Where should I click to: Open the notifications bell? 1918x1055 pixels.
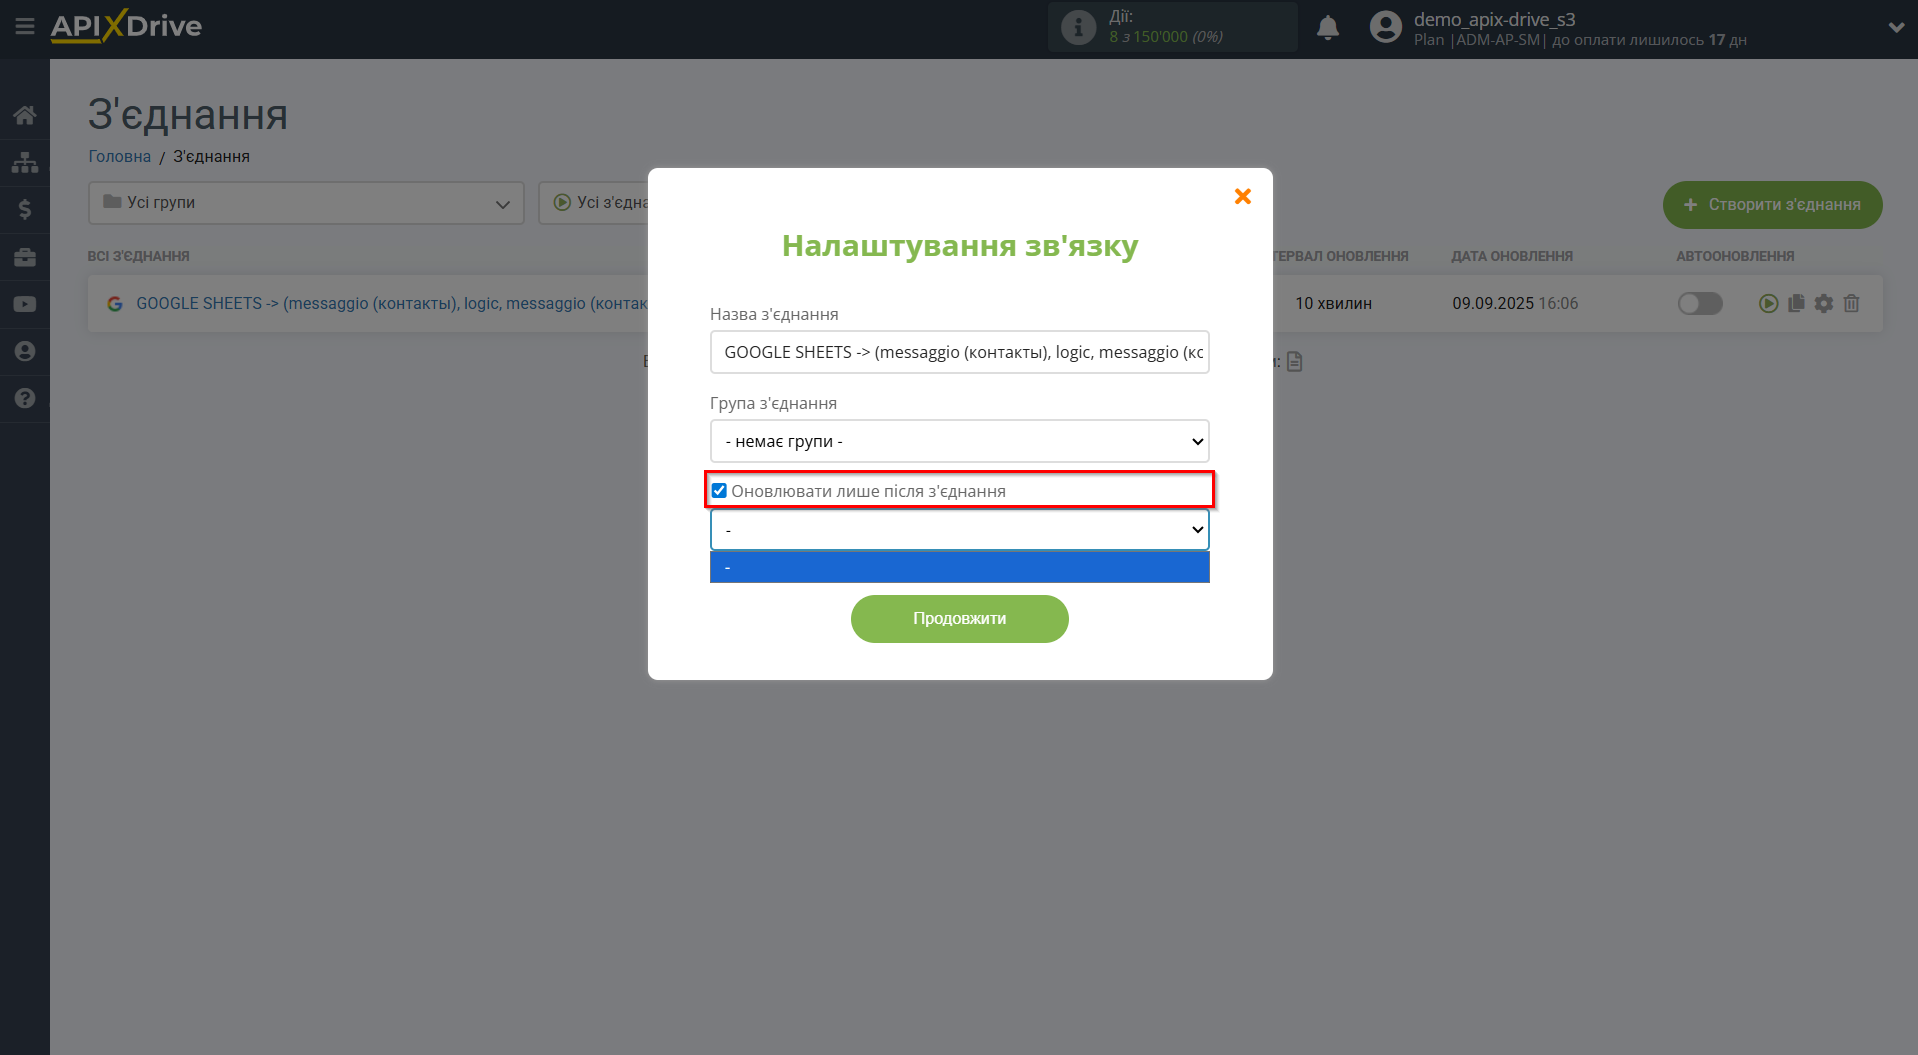[1327, 28]
